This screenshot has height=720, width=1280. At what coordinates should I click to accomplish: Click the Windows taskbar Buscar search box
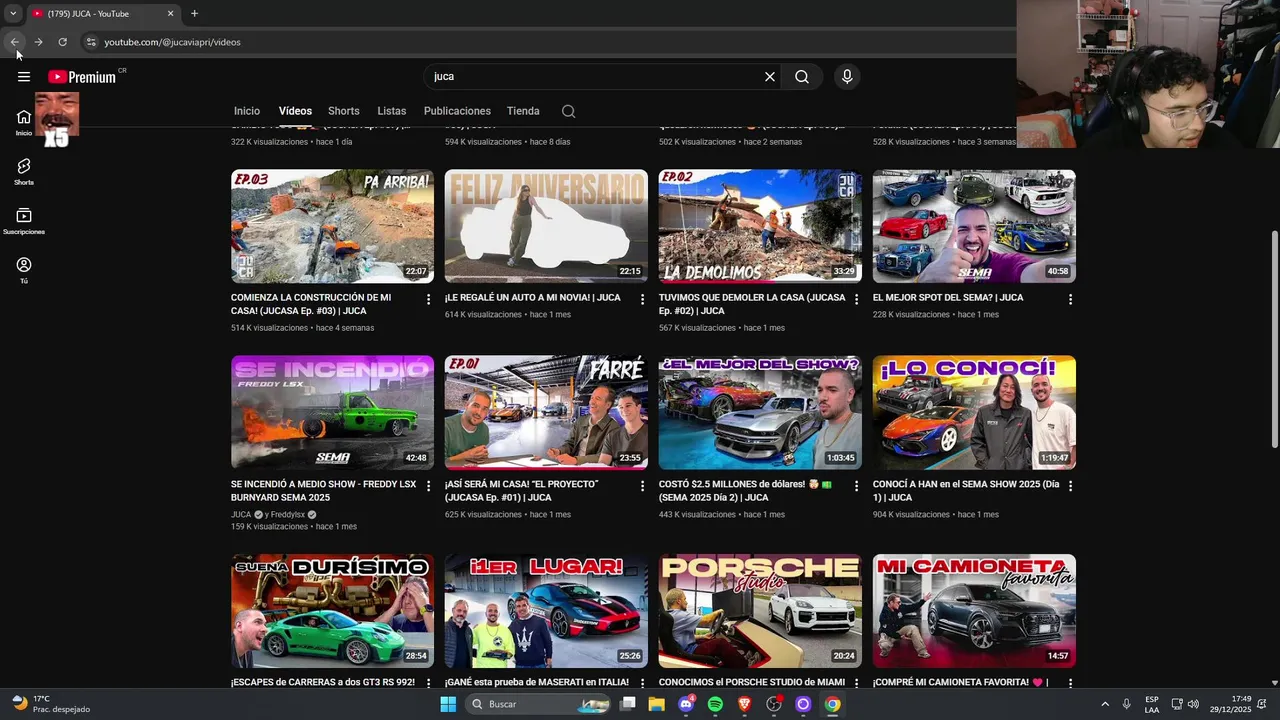tap(540, 704)
